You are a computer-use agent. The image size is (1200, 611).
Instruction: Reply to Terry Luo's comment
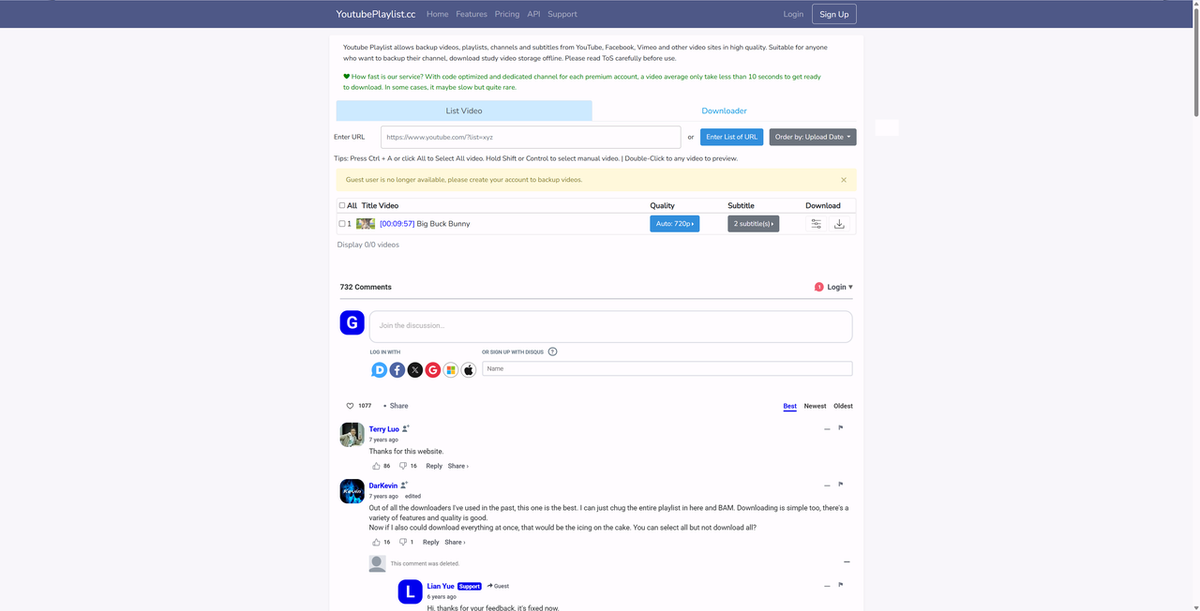pyautogui.click(x=434, y=466)
